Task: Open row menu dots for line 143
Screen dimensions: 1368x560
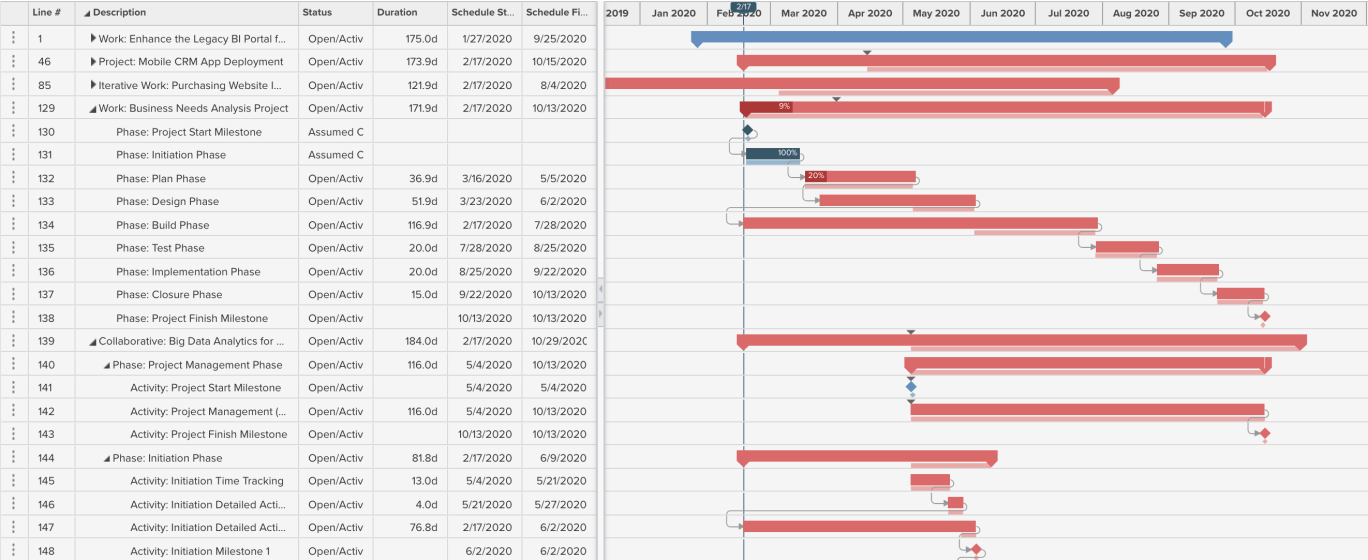Action: [x=13, y=434]
